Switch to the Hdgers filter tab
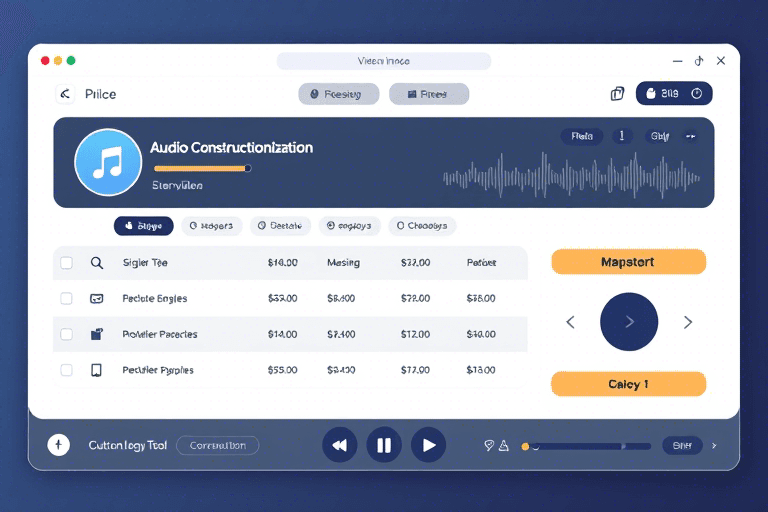The width and height of the screenshot is (768, 512). point(211,226)
